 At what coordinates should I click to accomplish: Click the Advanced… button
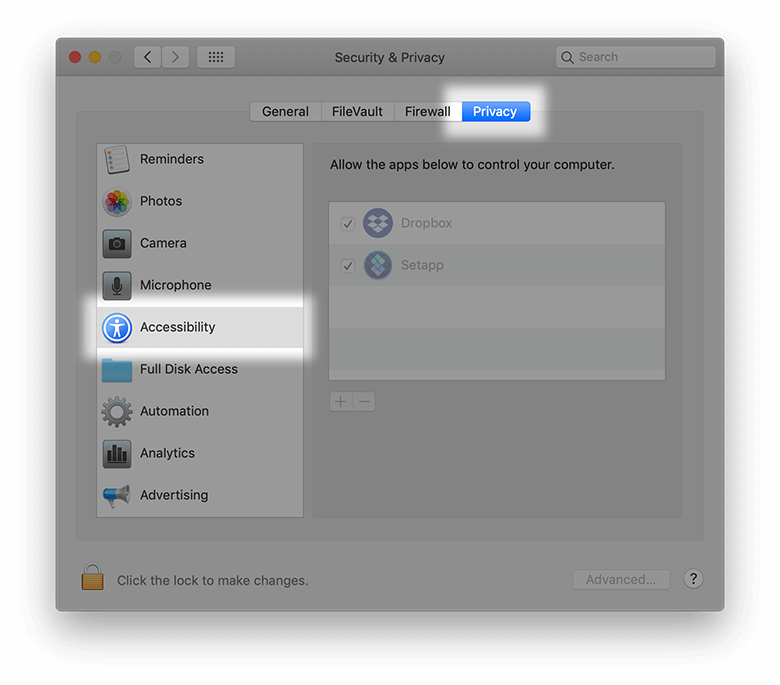coord(621,579)
